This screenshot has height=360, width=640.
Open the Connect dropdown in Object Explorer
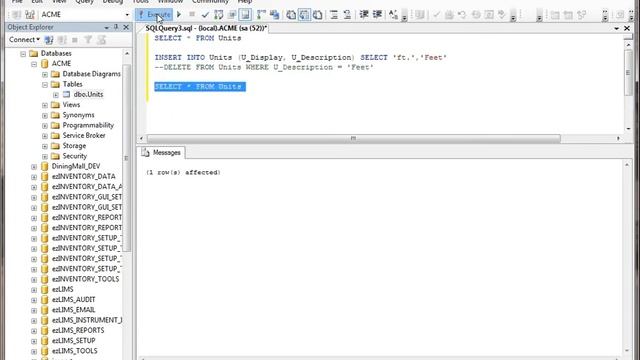(x=24, y=40)
